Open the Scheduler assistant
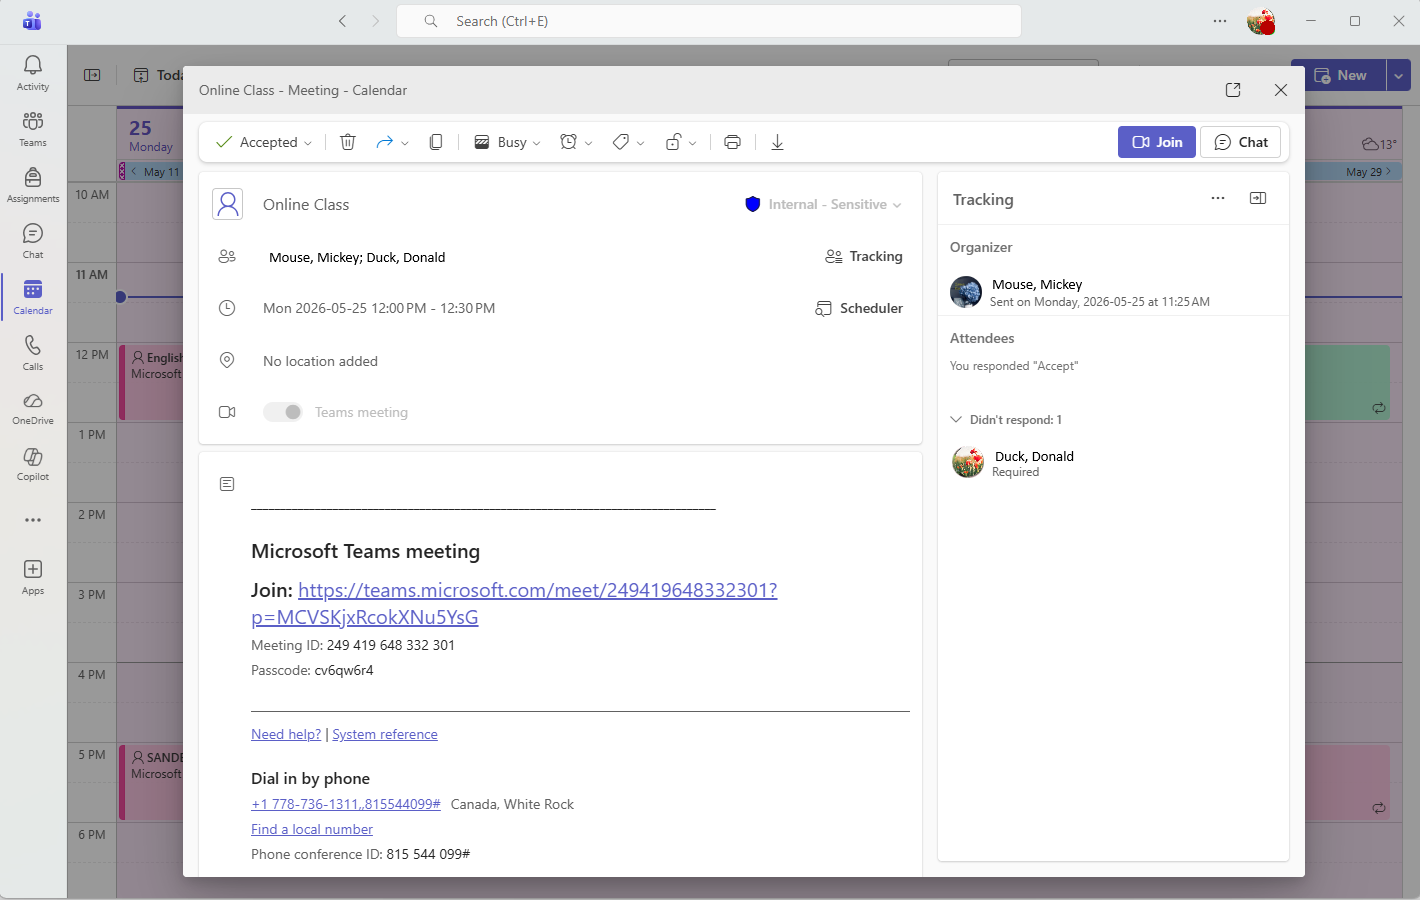This screenshot has height=900, width=1420. click(x=859, y=308)
